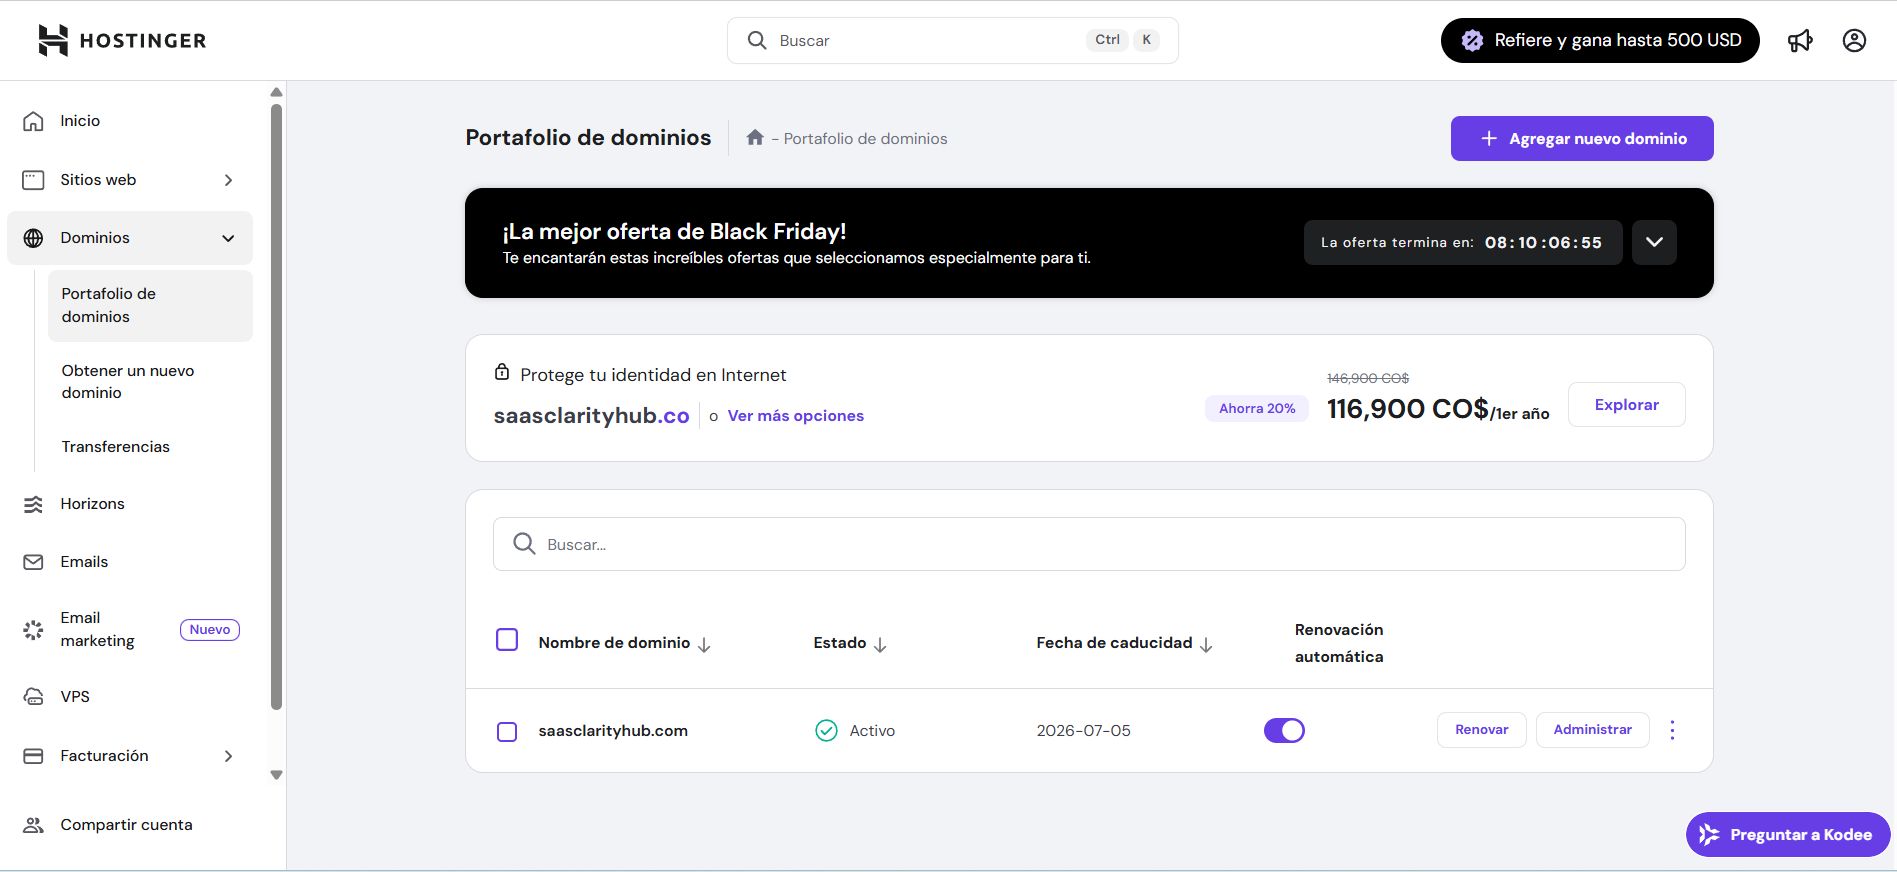
Task: Sort by Nombre de dominio arrow
Action: (704, 645)
